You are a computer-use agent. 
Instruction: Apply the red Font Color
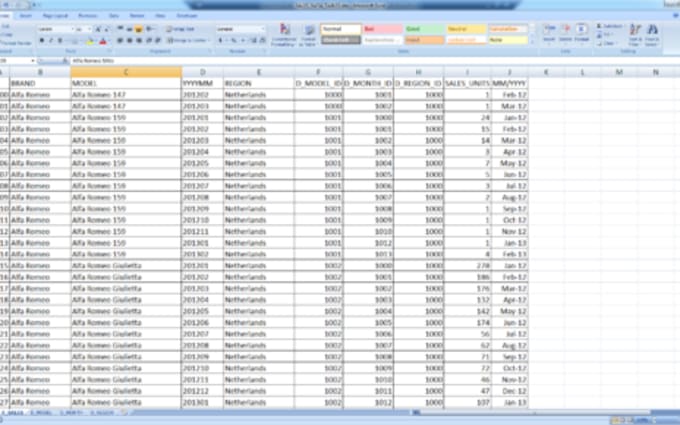pyautogui.click(x=103, y=42)
